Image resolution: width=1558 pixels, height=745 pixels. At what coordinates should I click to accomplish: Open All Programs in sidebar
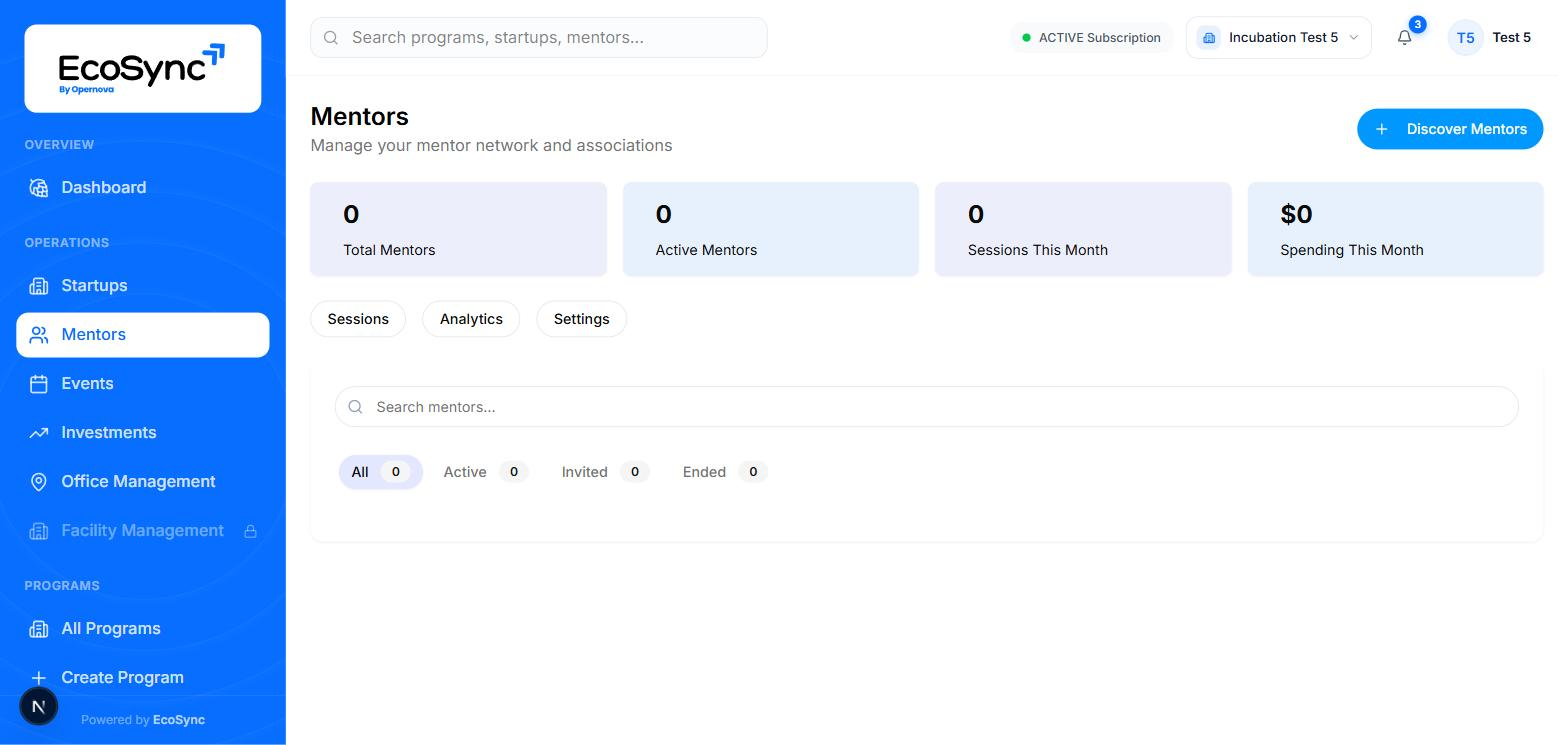pyautogui.click(x=143, y=629)
